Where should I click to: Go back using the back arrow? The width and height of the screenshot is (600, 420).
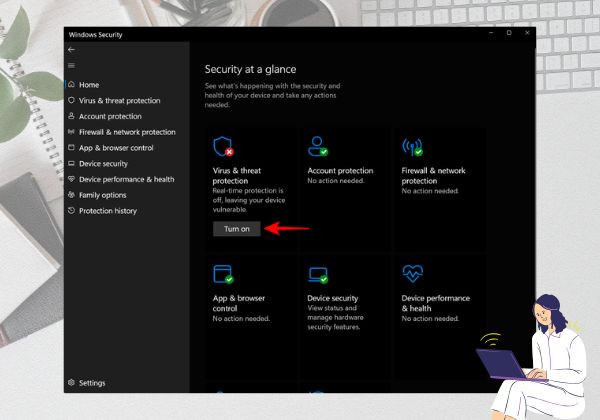coord(71,50)
